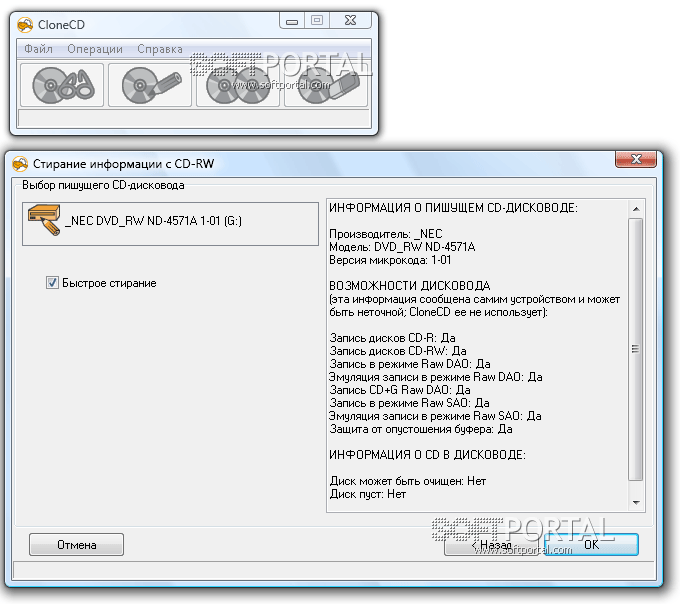The height and width of the screenshot is (604, 680).
Task: Click the sheep icon in the erase dialog title bar
Action: tap(20, 164)
